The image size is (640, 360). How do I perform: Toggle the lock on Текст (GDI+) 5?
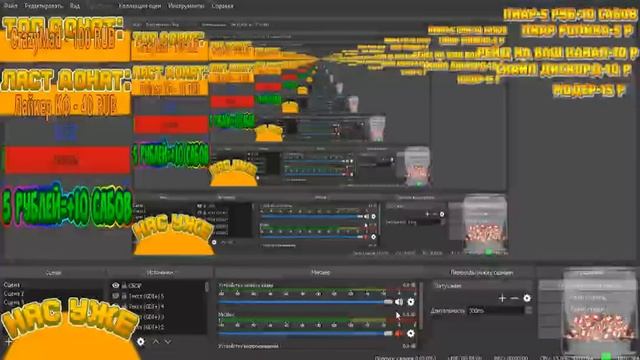coord(124,296)
